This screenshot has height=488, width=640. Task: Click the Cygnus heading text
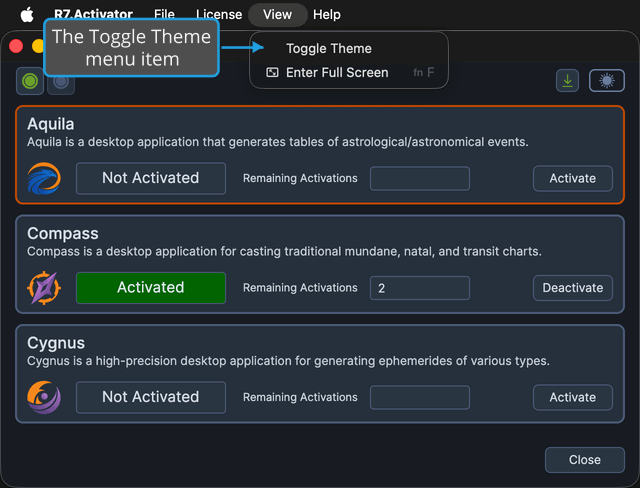coord(56,343)
